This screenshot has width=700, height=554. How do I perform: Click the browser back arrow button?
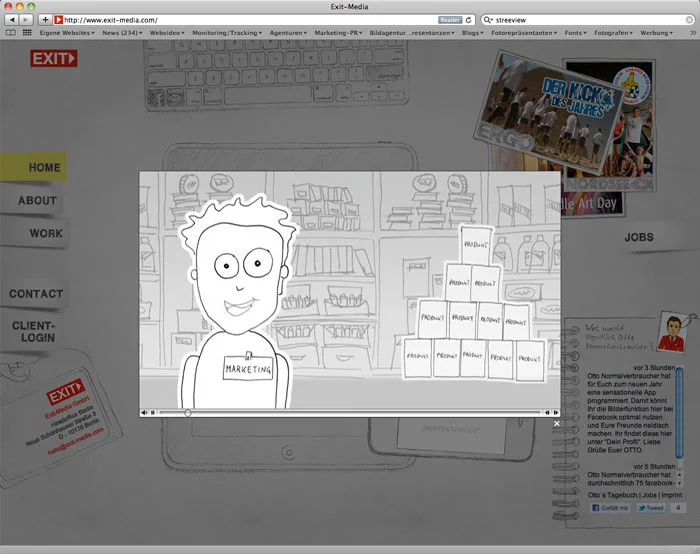[11, 20]
